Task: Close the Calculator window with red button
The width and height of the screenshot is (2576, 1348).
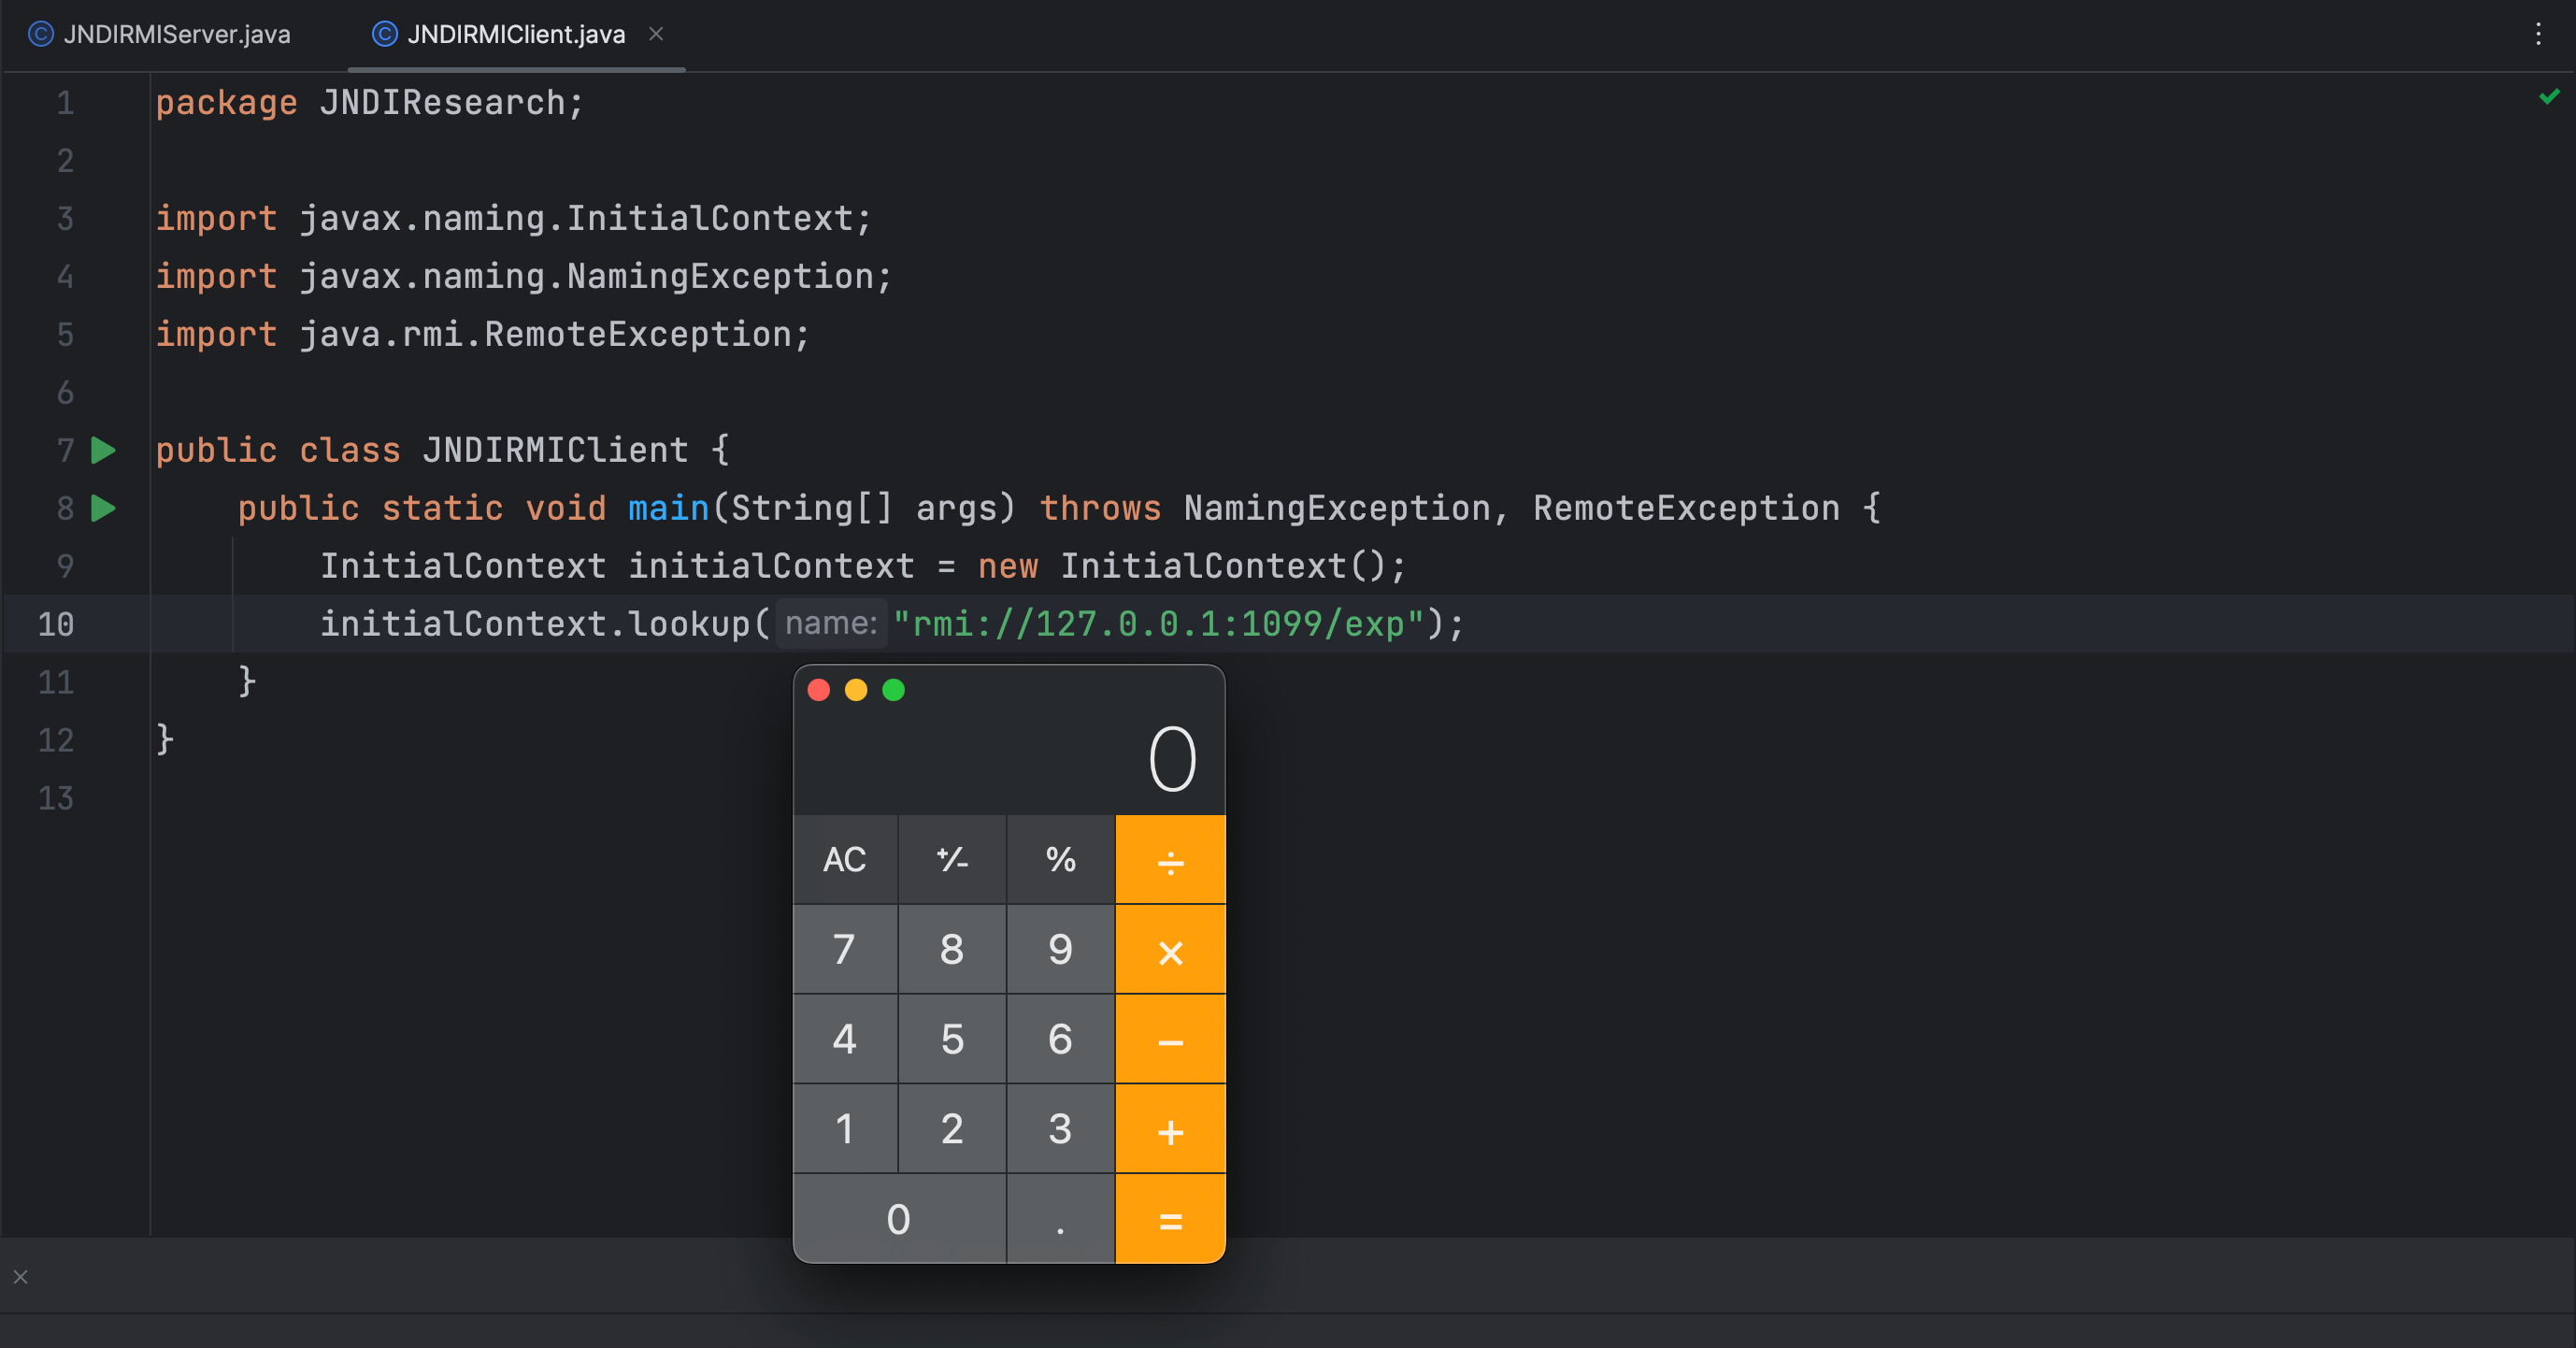Action: pyautogui.click(x=818, y=690)
